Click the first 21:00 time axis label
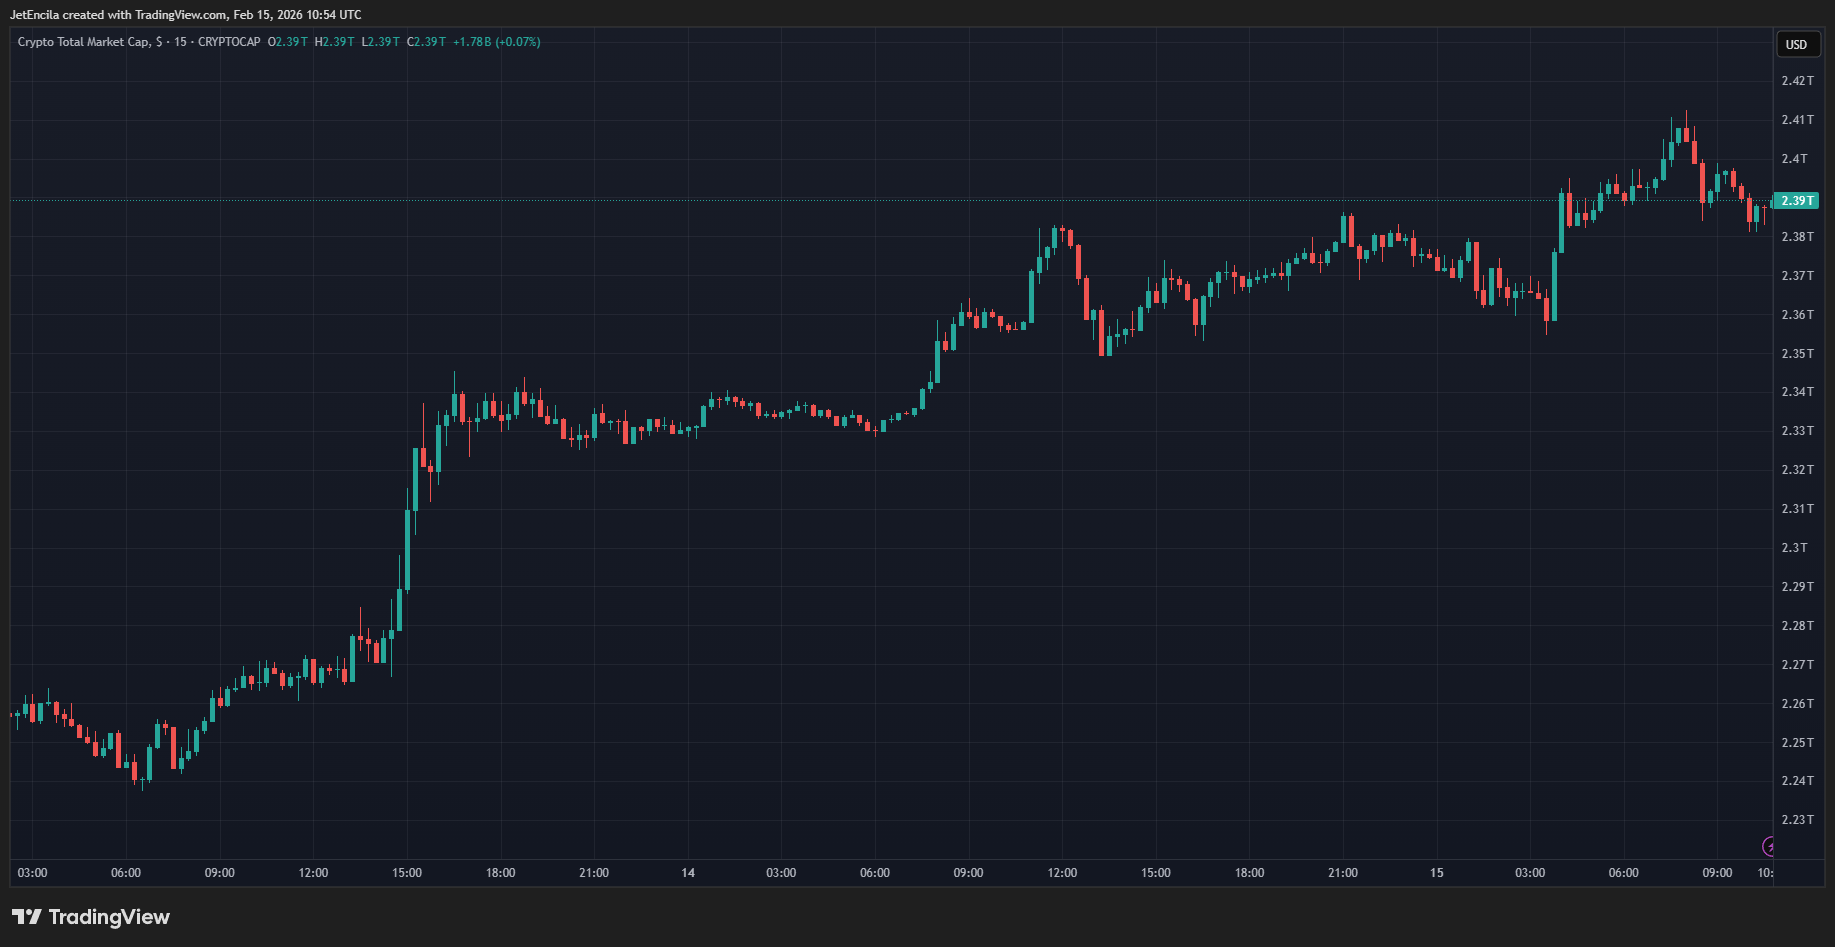Viewport: 1835px width, 947px height. click(x=594, y=873)
